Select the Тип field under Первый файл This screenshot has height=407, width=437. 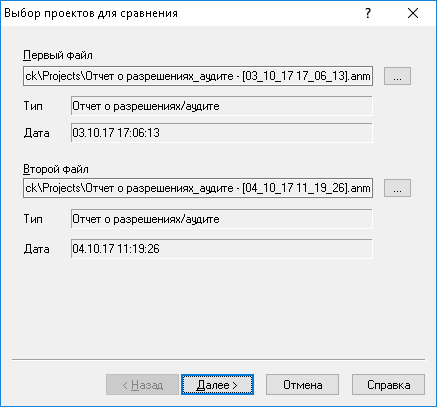coord(222,106)
